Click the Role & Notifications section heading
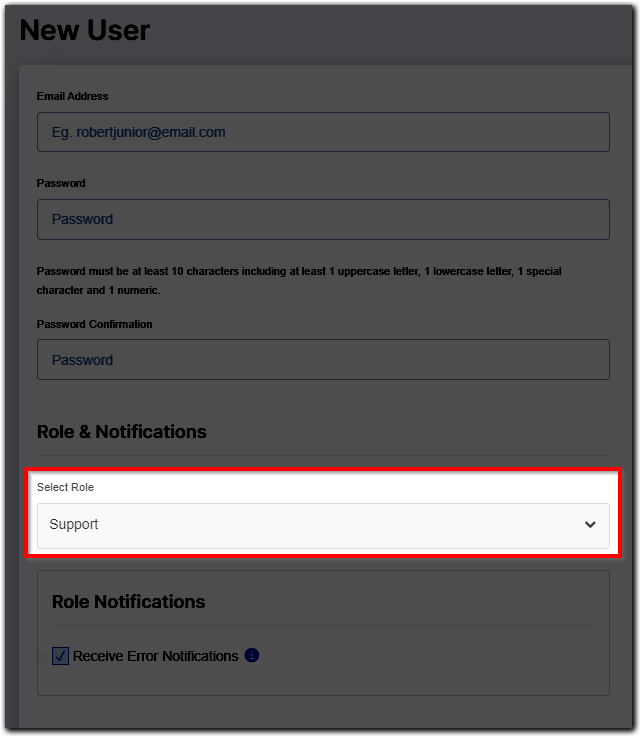641x737 pixels. pos(122,432)
